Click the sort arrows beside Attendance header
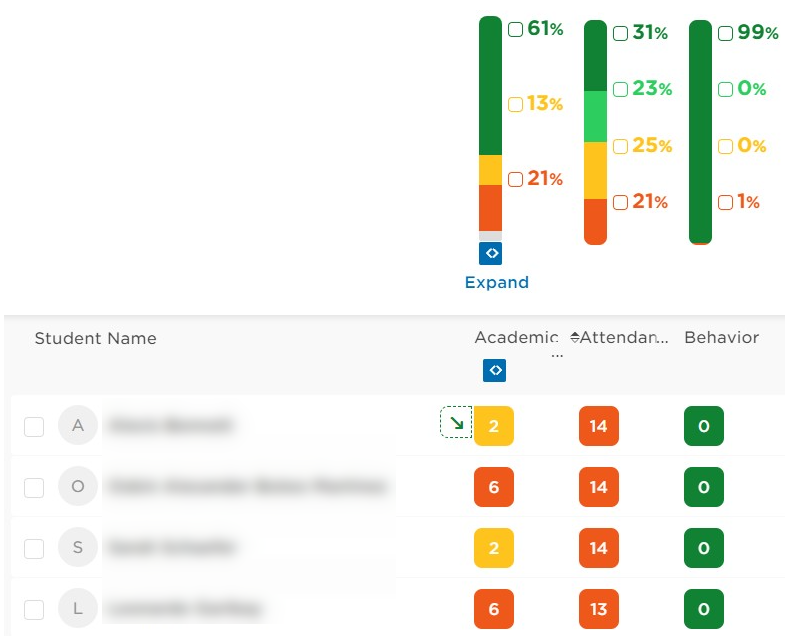 [574, 338]
